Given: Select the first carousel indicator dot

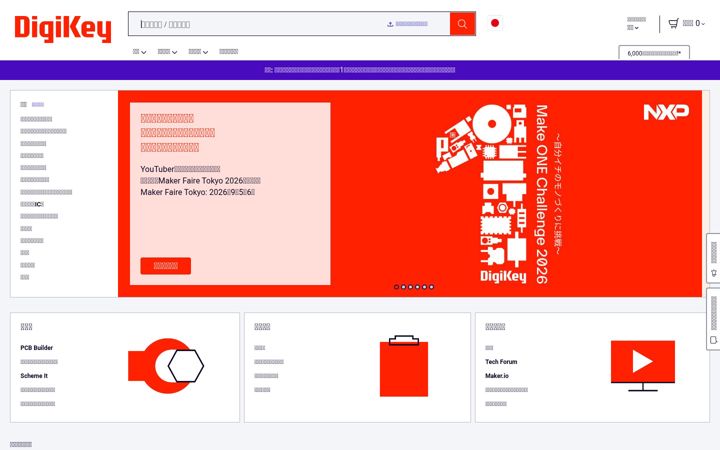Looking at the screenshot, I should coord(396,287).
